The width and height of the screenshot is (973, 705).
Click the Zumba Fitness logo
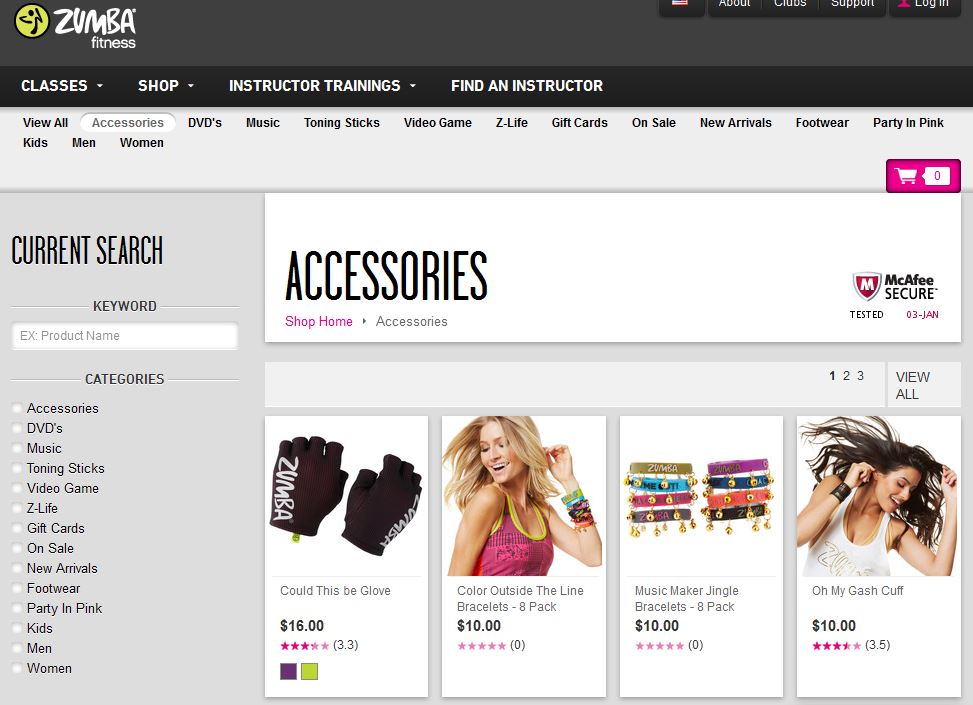[x=75, y=27]
